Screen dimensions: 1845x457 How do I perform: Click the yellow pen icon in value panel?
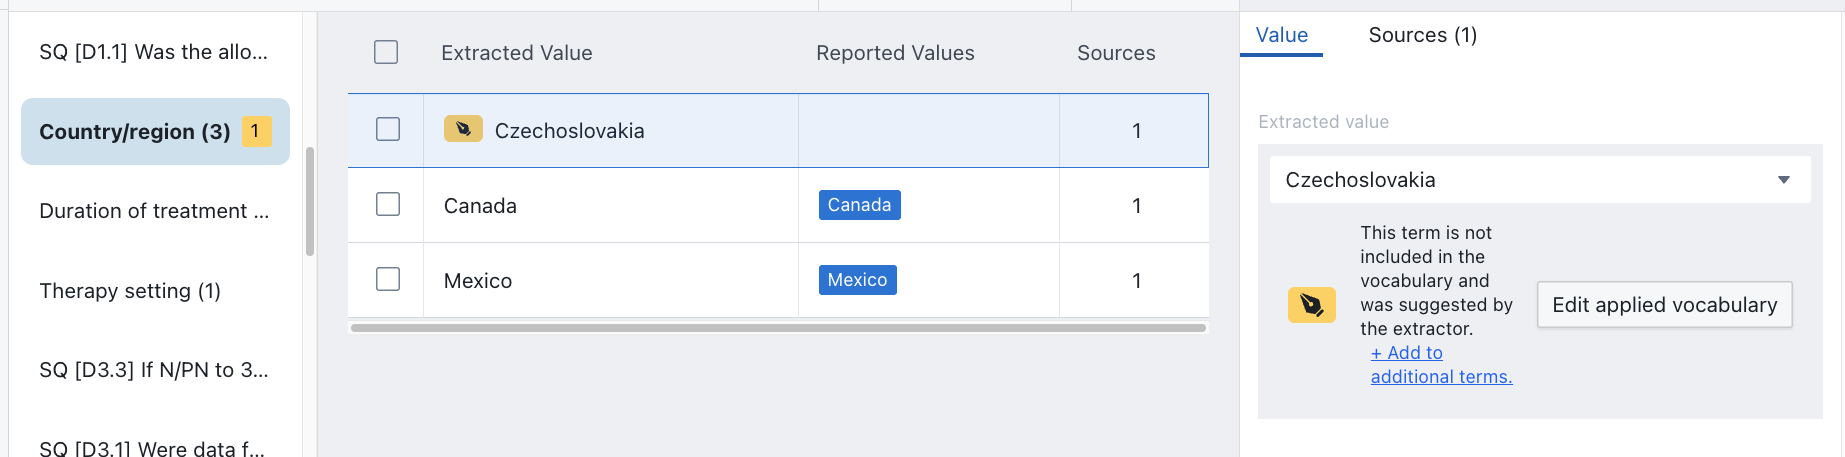pos(1311,305)
